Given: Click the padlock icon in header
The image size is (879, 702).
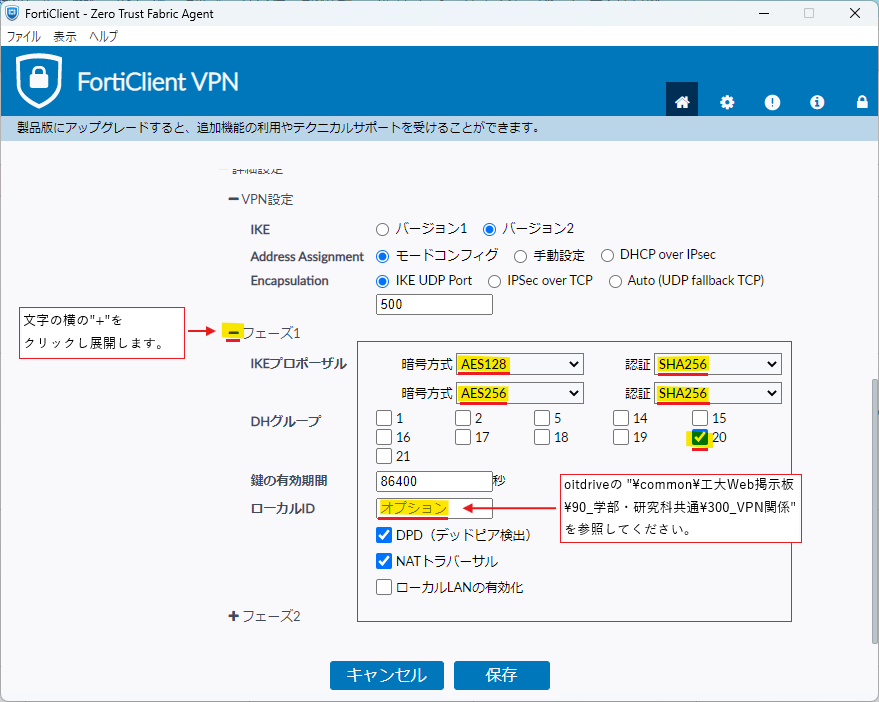Looking at the screenshot, I should tap(861, 101).
